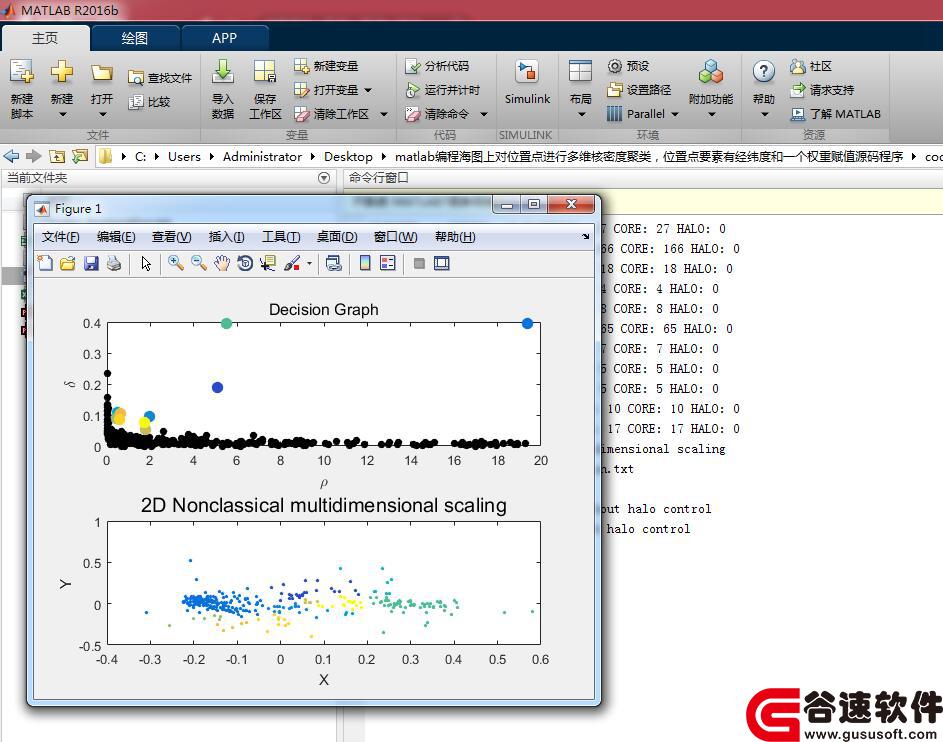943x742 pixels.
Task: Toggle Edit Plot arrow tool in Figure 1
Action: coord(146,263)
